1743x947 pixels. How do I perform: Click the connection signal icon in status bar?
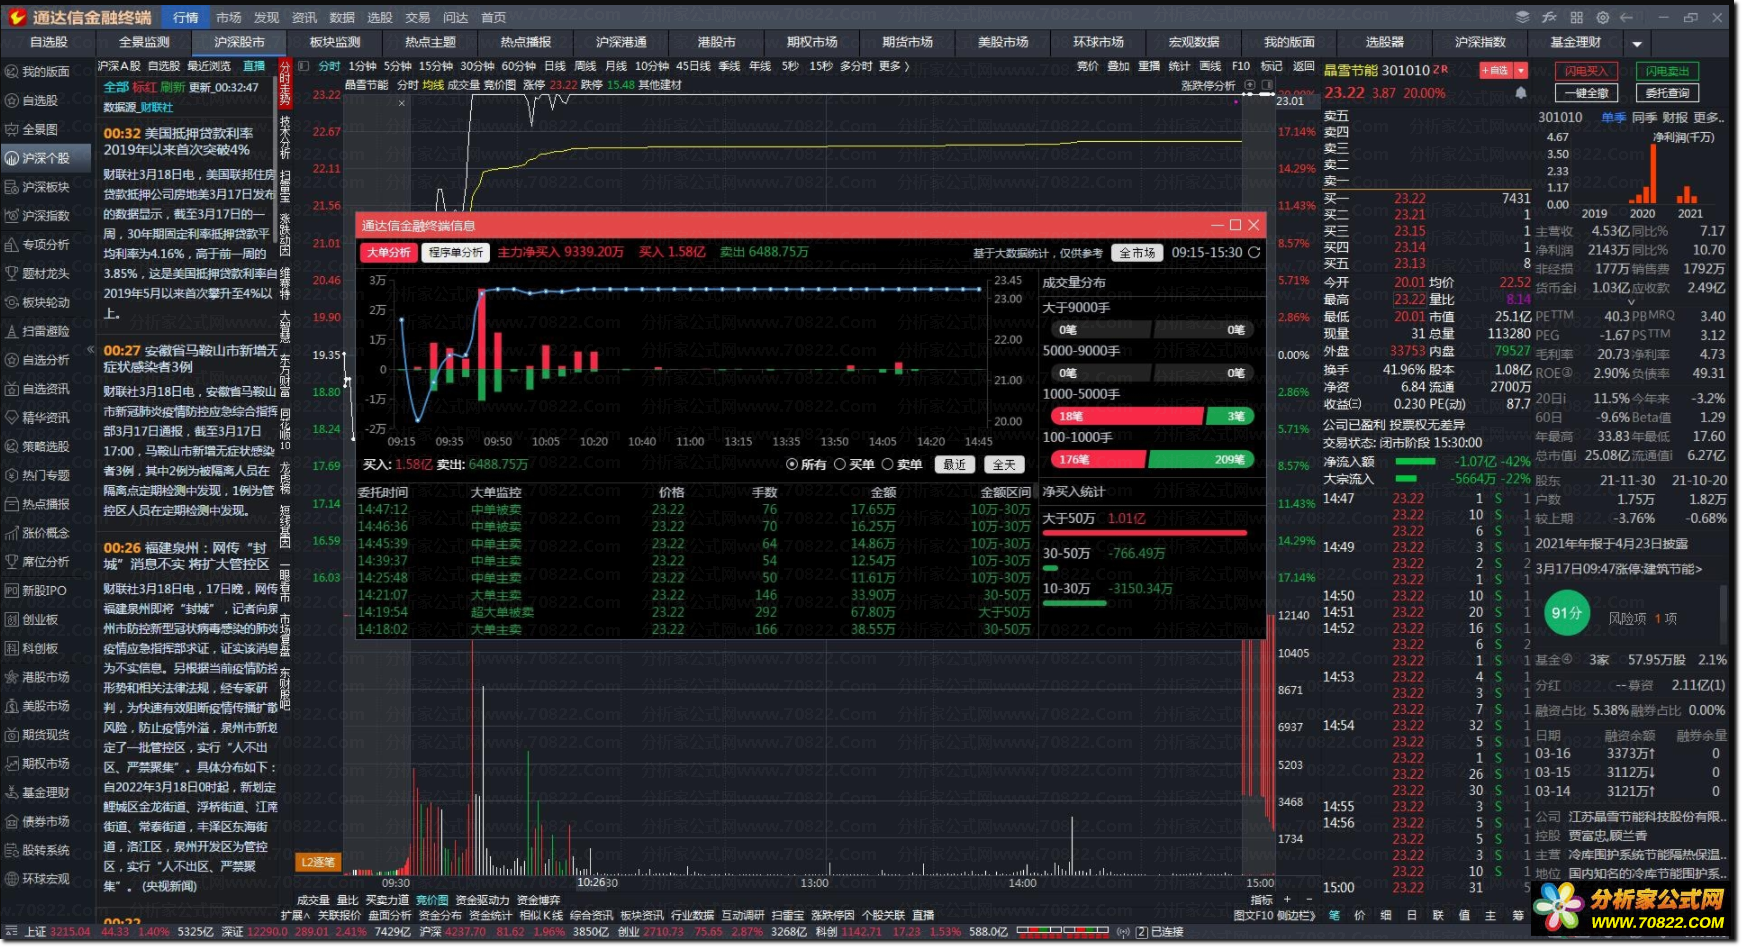point(1124,932)
